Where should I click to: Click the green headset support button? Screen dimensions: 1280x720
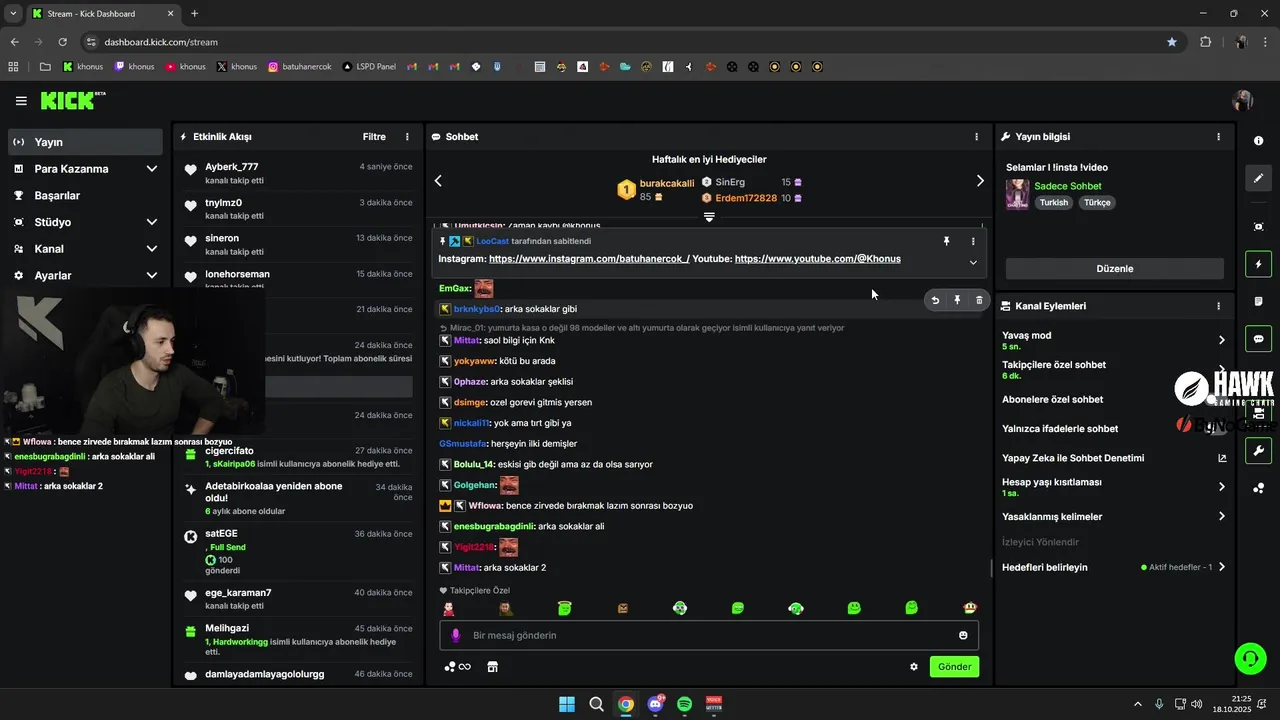pos(1250,658)
